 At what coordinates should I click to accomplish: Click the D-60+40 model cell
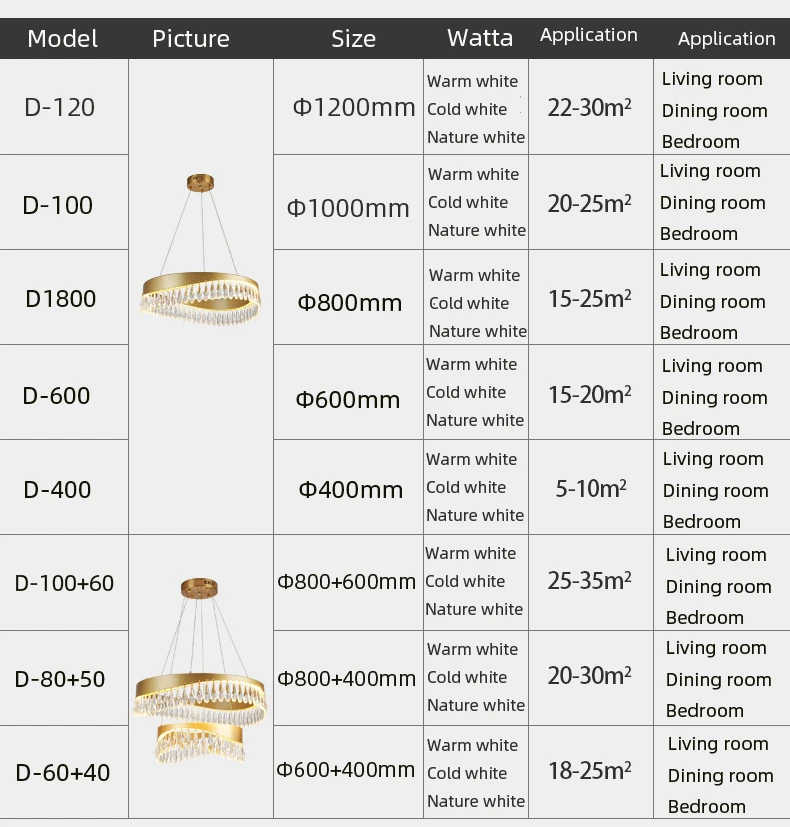point(63,773)
